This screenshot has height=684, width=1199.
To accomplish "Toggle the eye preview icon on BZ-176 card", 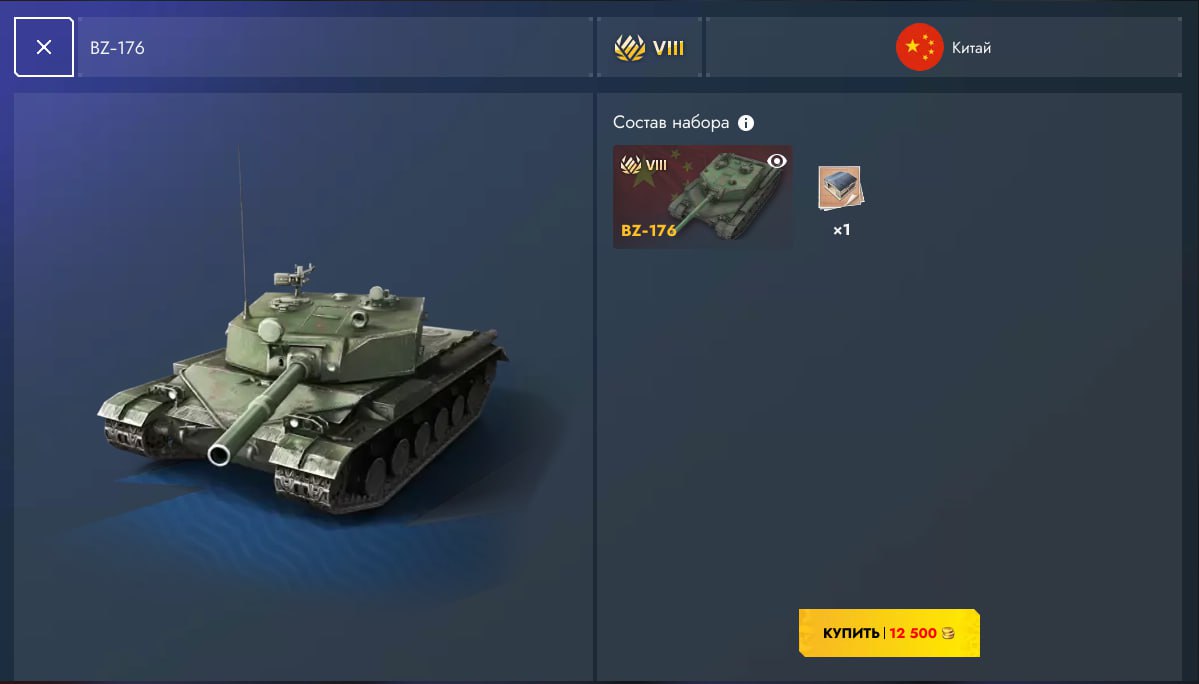I will click(x=776, y=161).
